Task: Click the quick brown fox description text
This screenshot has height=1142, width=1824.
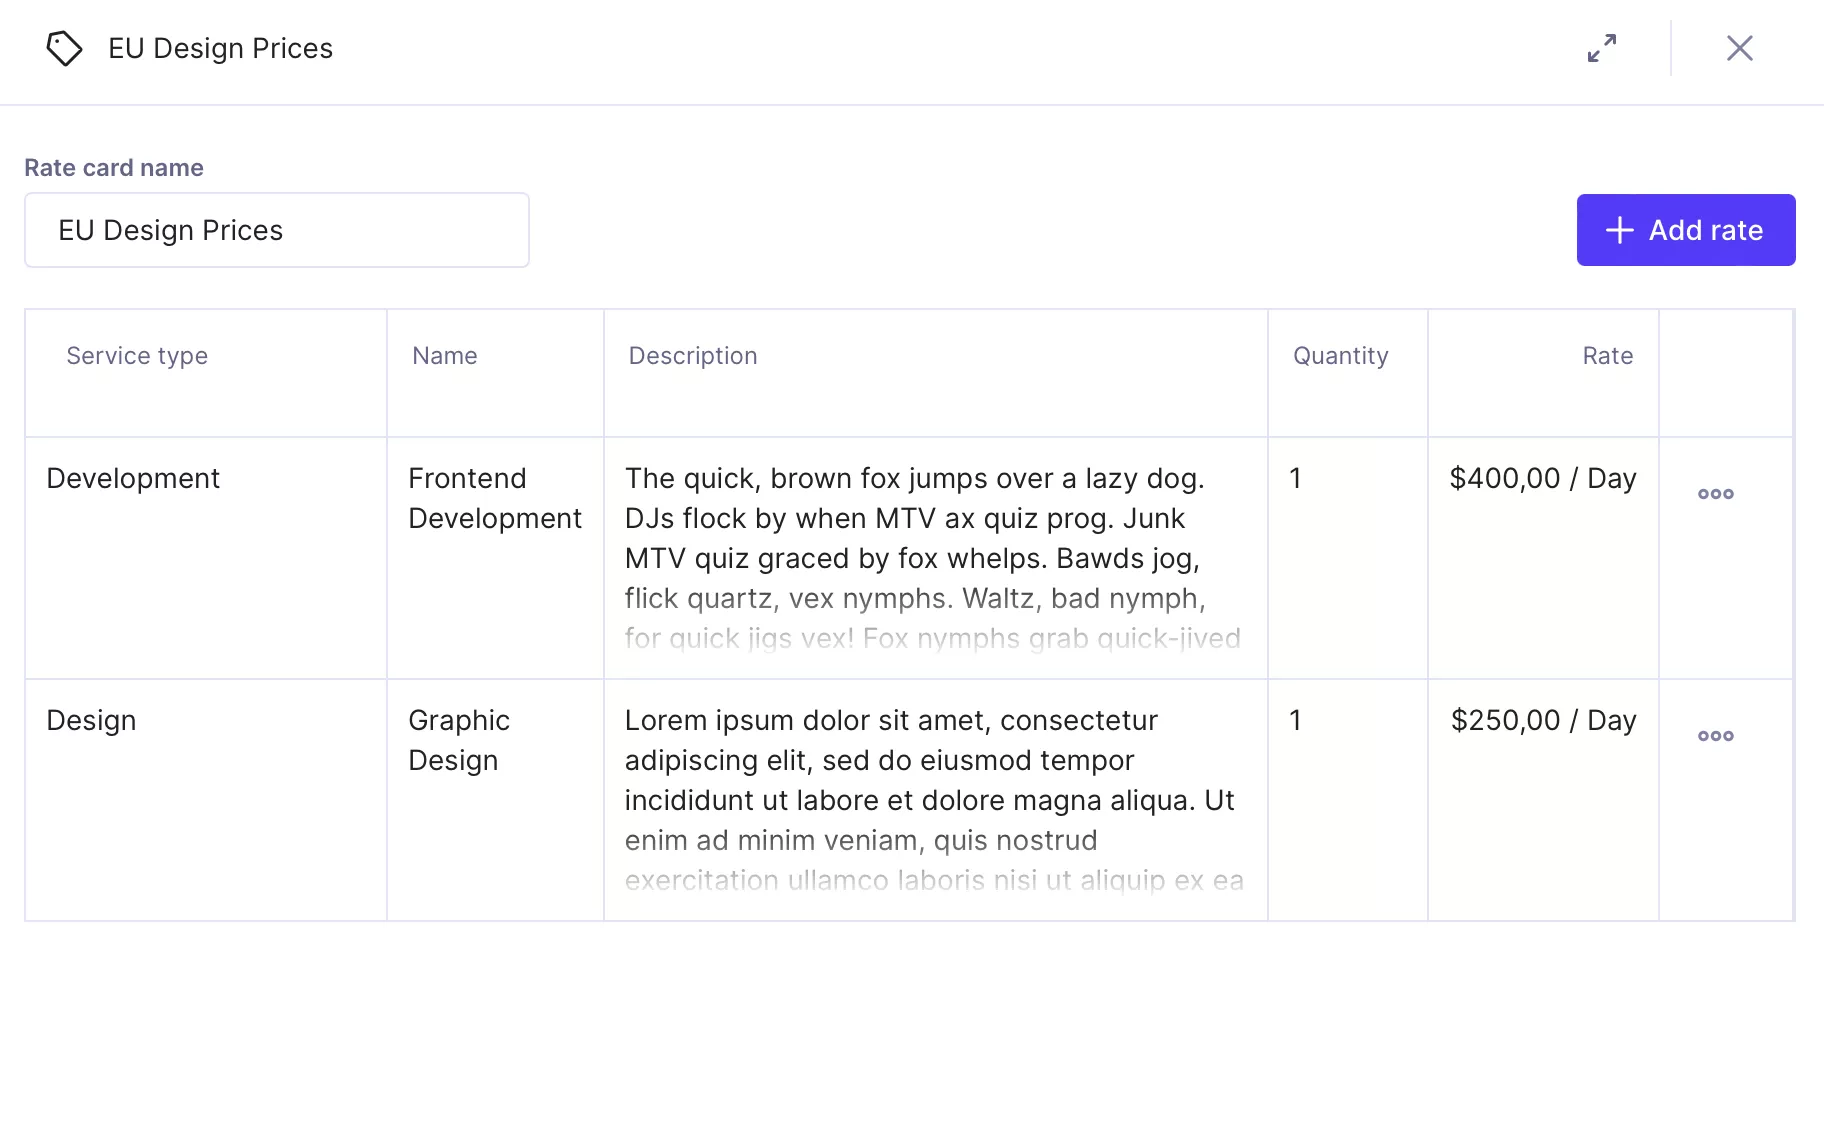Action: tap(935, 558)
